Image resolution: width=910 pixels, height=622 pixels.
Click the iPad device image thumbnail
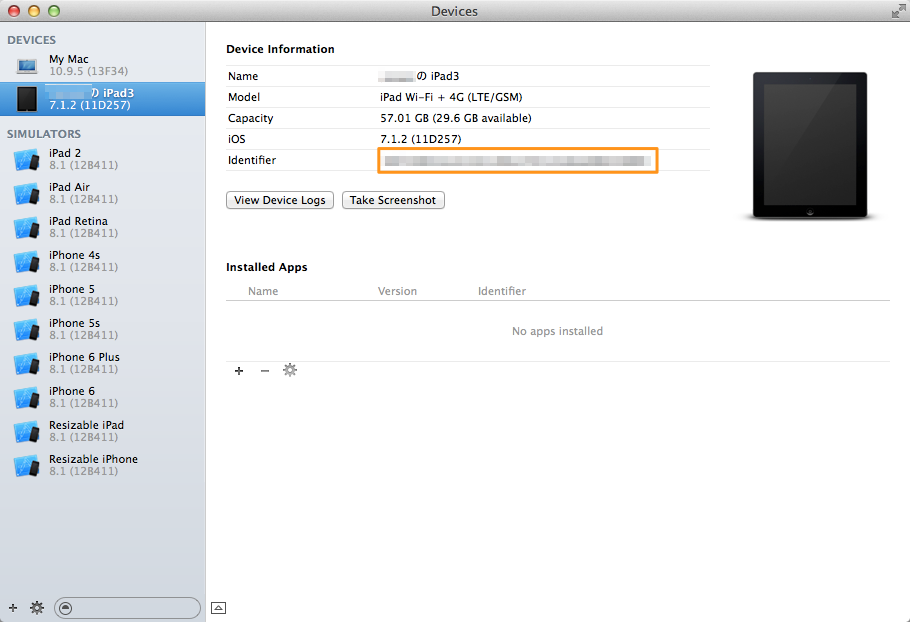[810, 145]
